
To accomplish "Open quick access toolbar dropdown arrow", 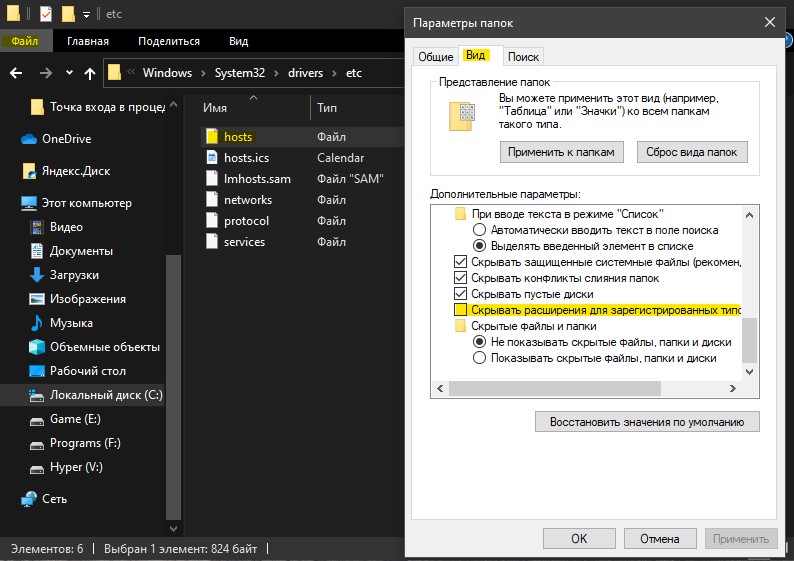I will click(87, 15).
